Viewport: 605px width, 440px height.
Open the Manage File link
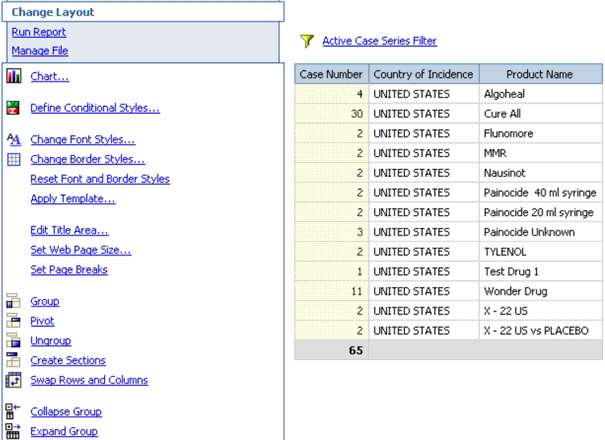point(40,51)
